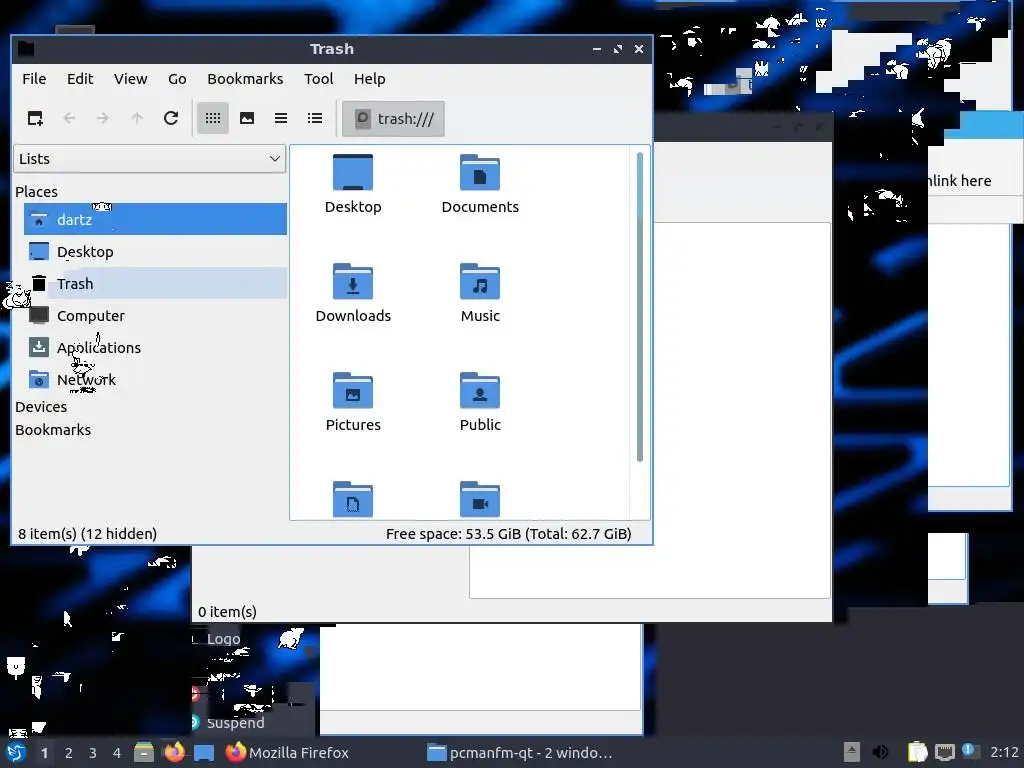Viewport: 1024px width, 768px height.
Task: Go up to the parent folder with the arrow icon
Action: tap(136, 118)
